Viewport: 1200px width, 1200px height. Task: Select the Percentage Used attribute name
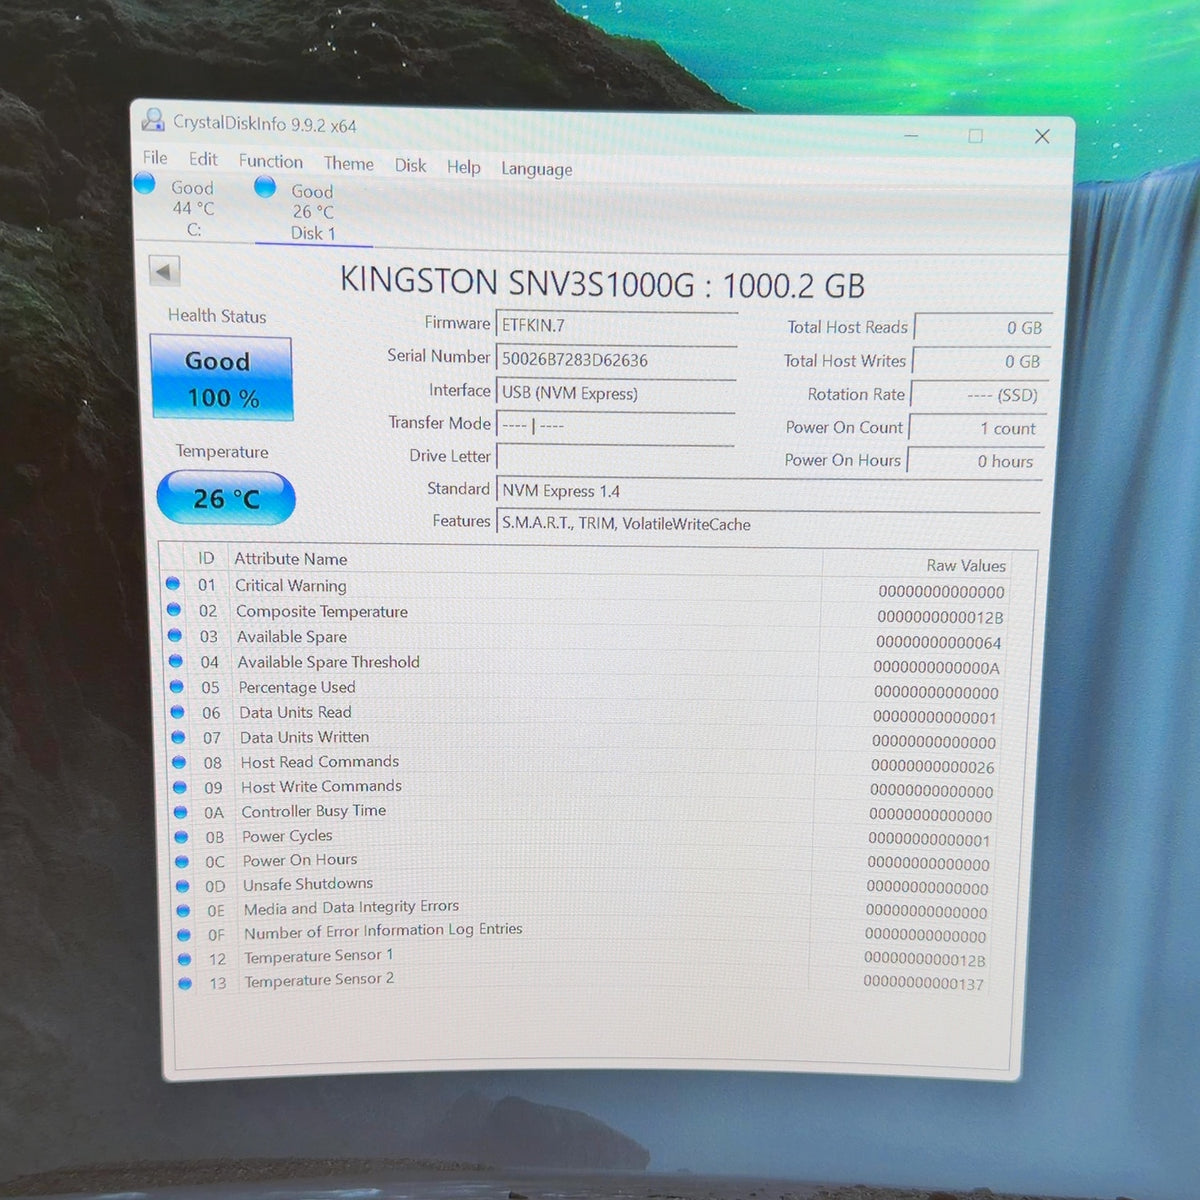297,687
